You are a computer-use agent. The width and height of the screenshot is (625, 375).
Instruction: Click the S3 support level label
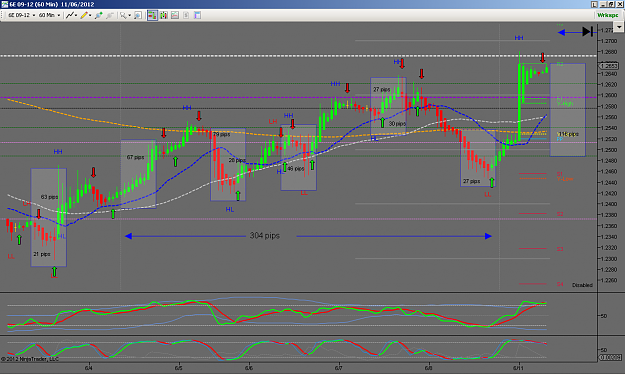(x=560, y=249)
